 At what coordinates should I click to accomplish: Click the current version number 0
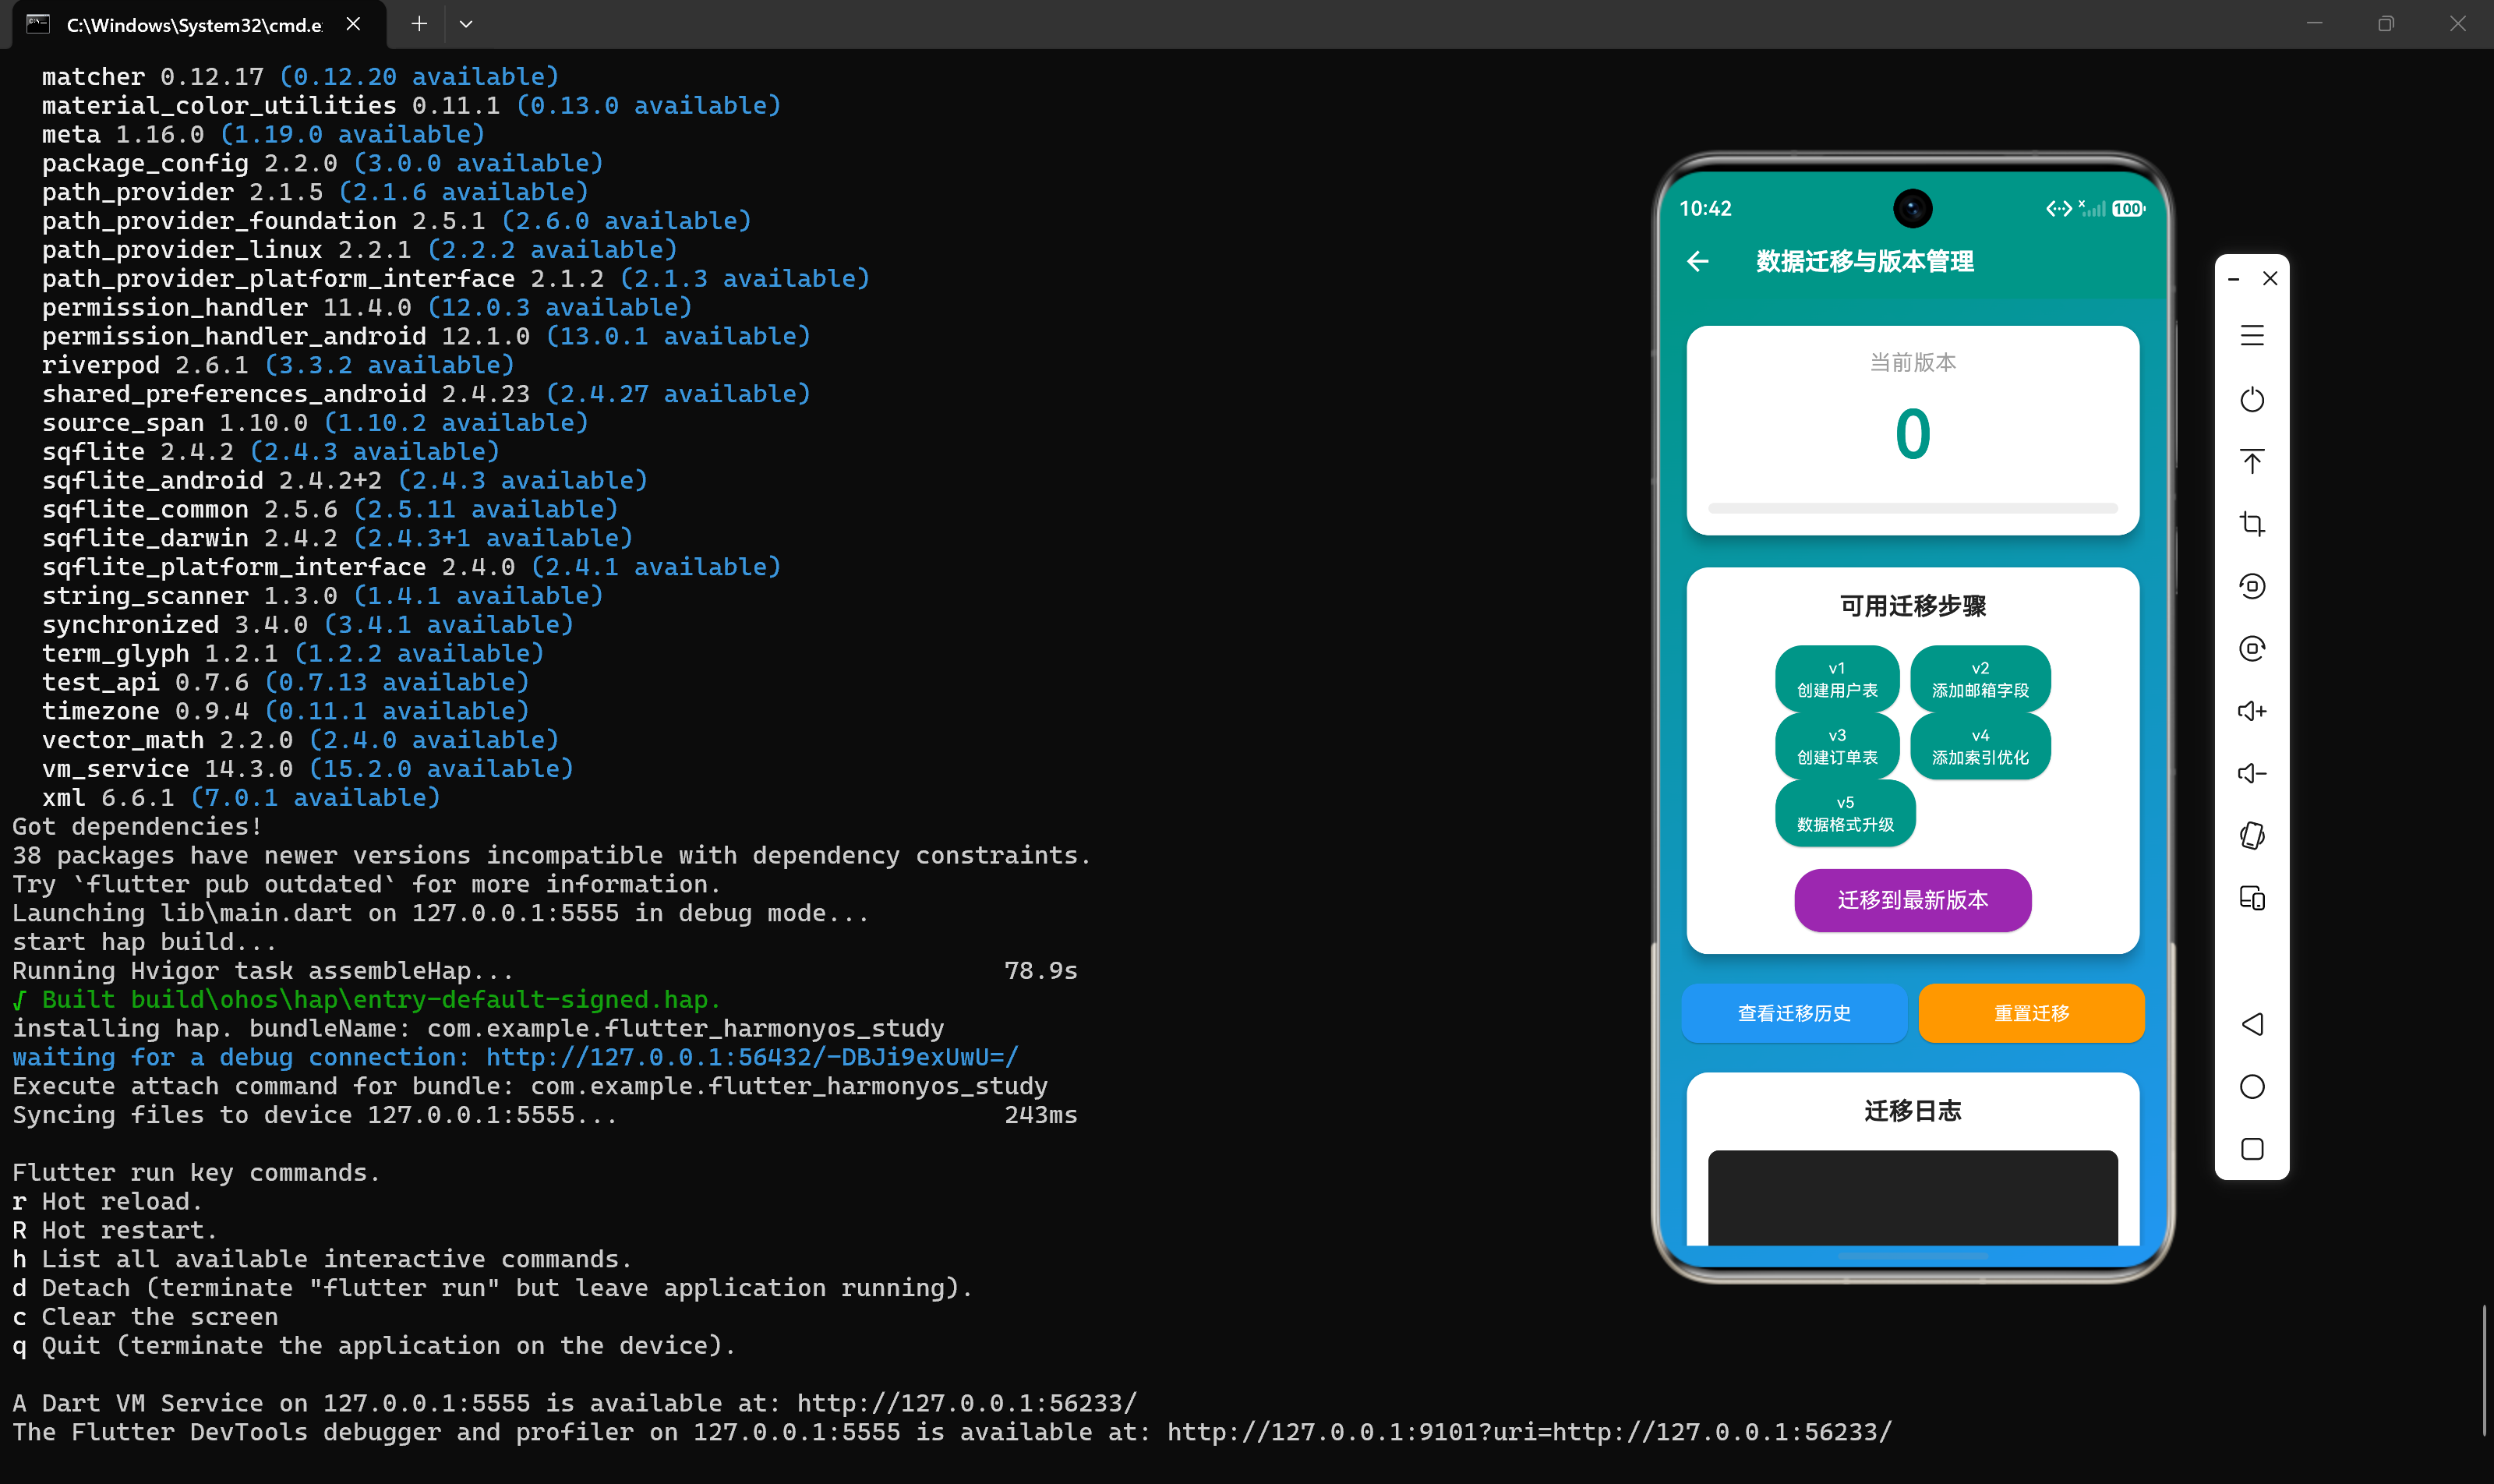click(x=1912, y=435)
